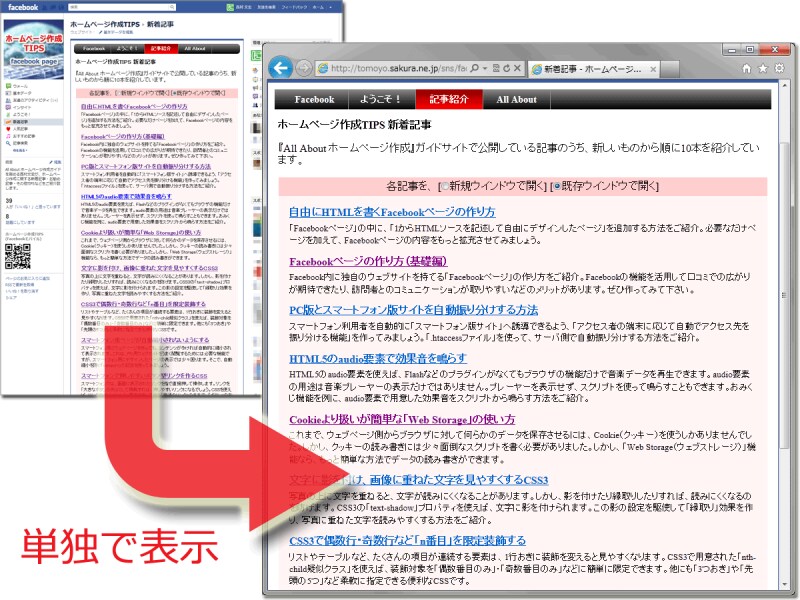Screen dimensions: 800x600
Task: Click the 基本データを編集 pencil link under the page title
Action: (x=116, y=32)
